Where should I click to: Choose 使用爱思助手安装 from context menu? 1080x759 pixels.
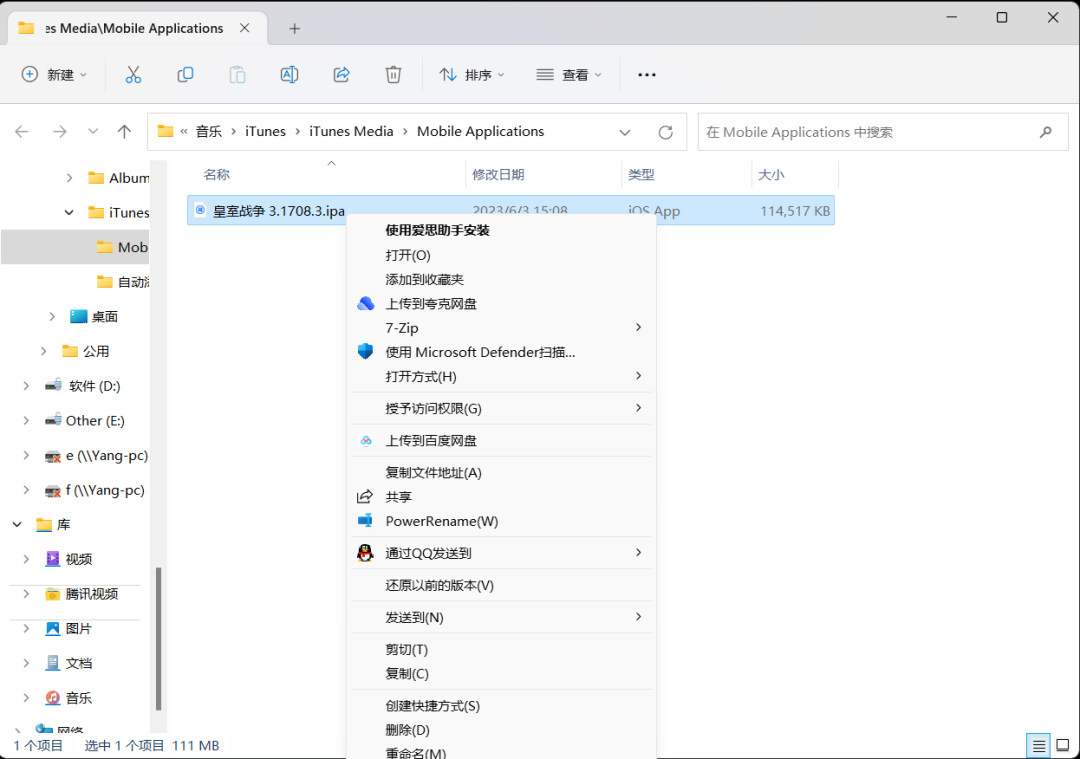tap(437, 230)
